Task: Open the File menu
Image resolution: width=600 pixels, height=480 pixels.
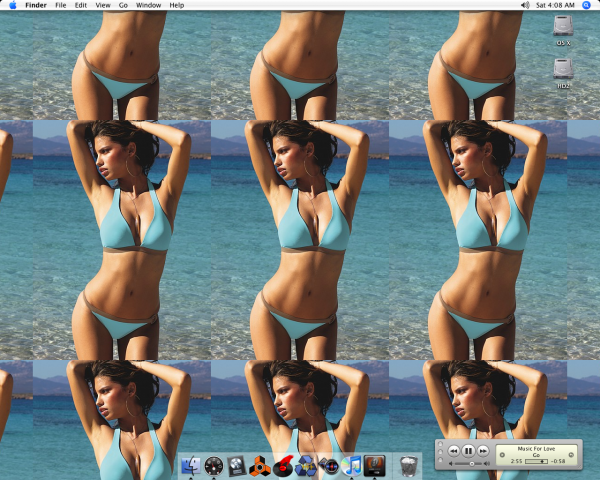Action: pyautogui.click(x=60, y=5)
